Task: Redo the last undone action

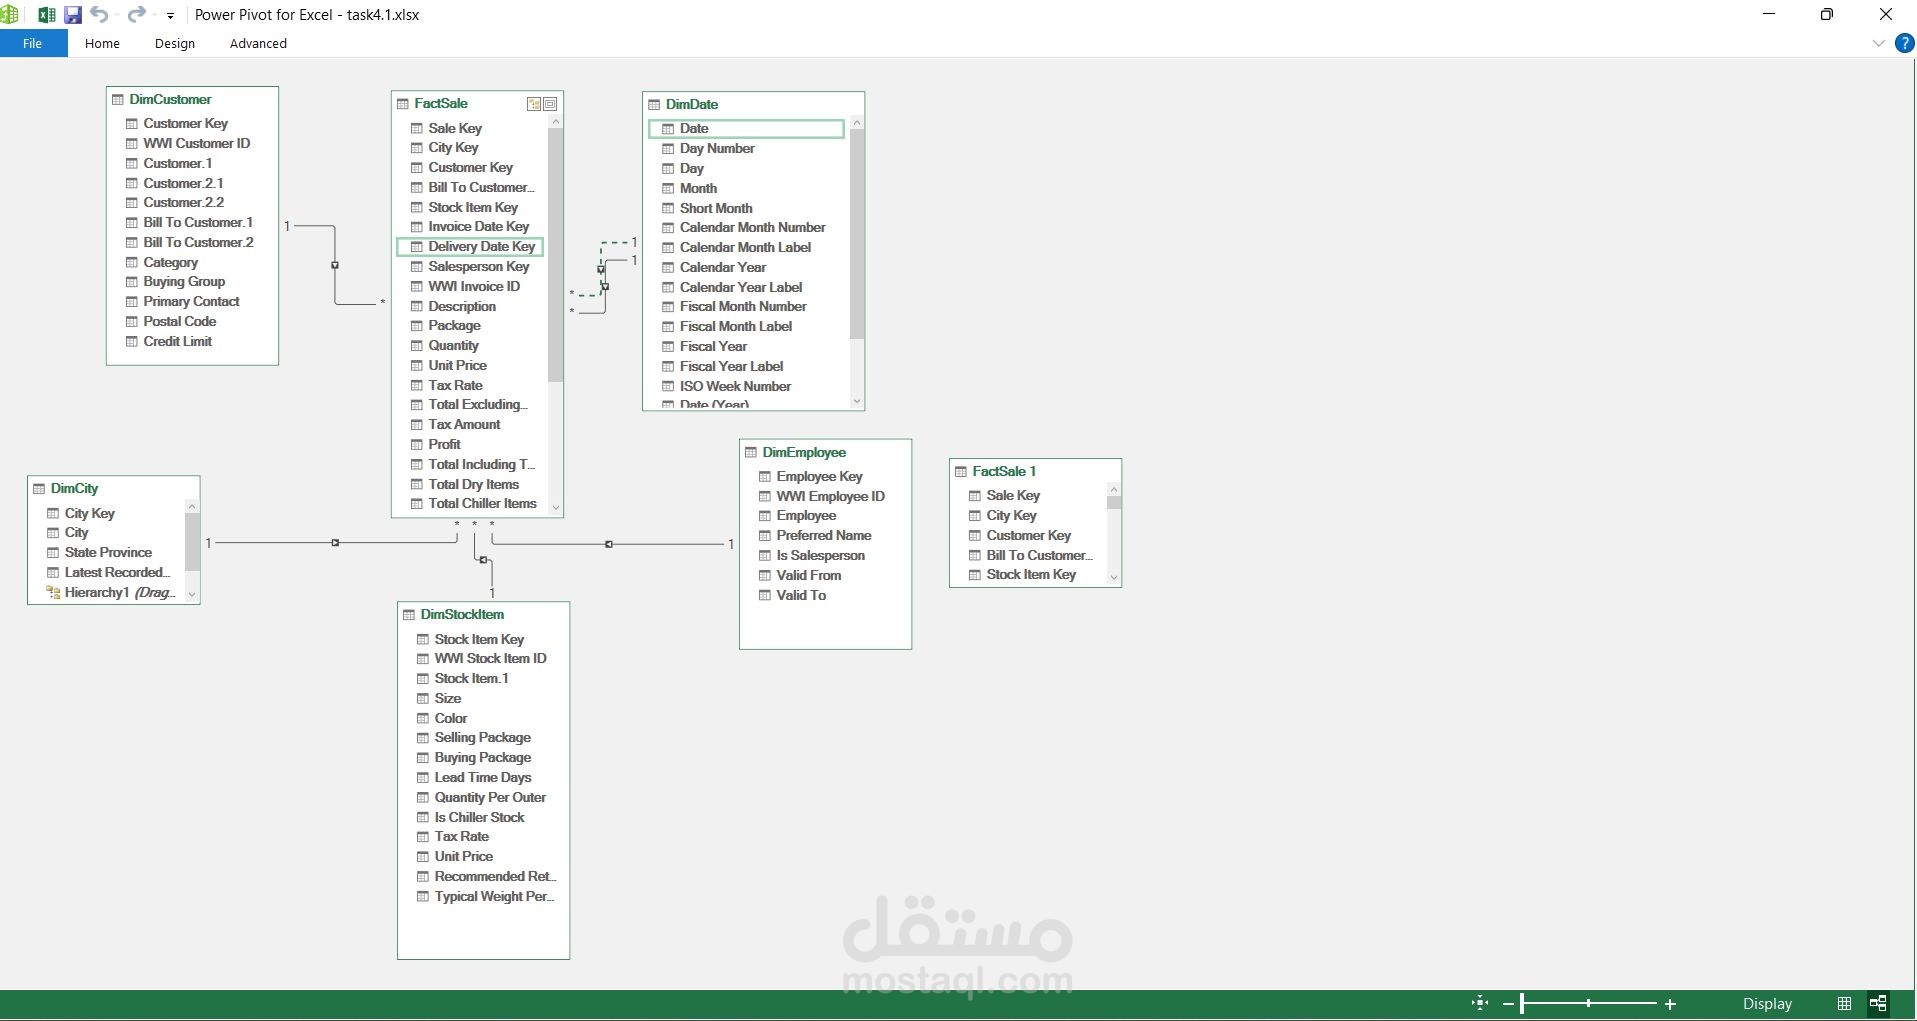Action: click(136, 14)
